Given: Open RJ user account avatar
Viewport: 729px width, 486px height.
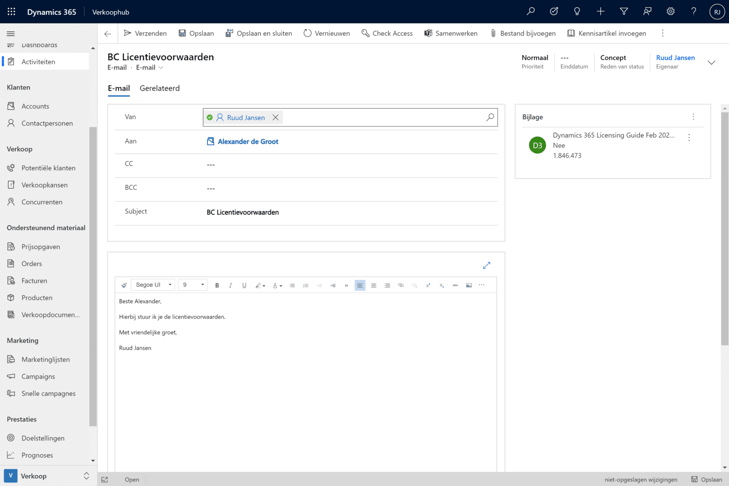Looking at the screenshot, I should [x=717, y=12].
